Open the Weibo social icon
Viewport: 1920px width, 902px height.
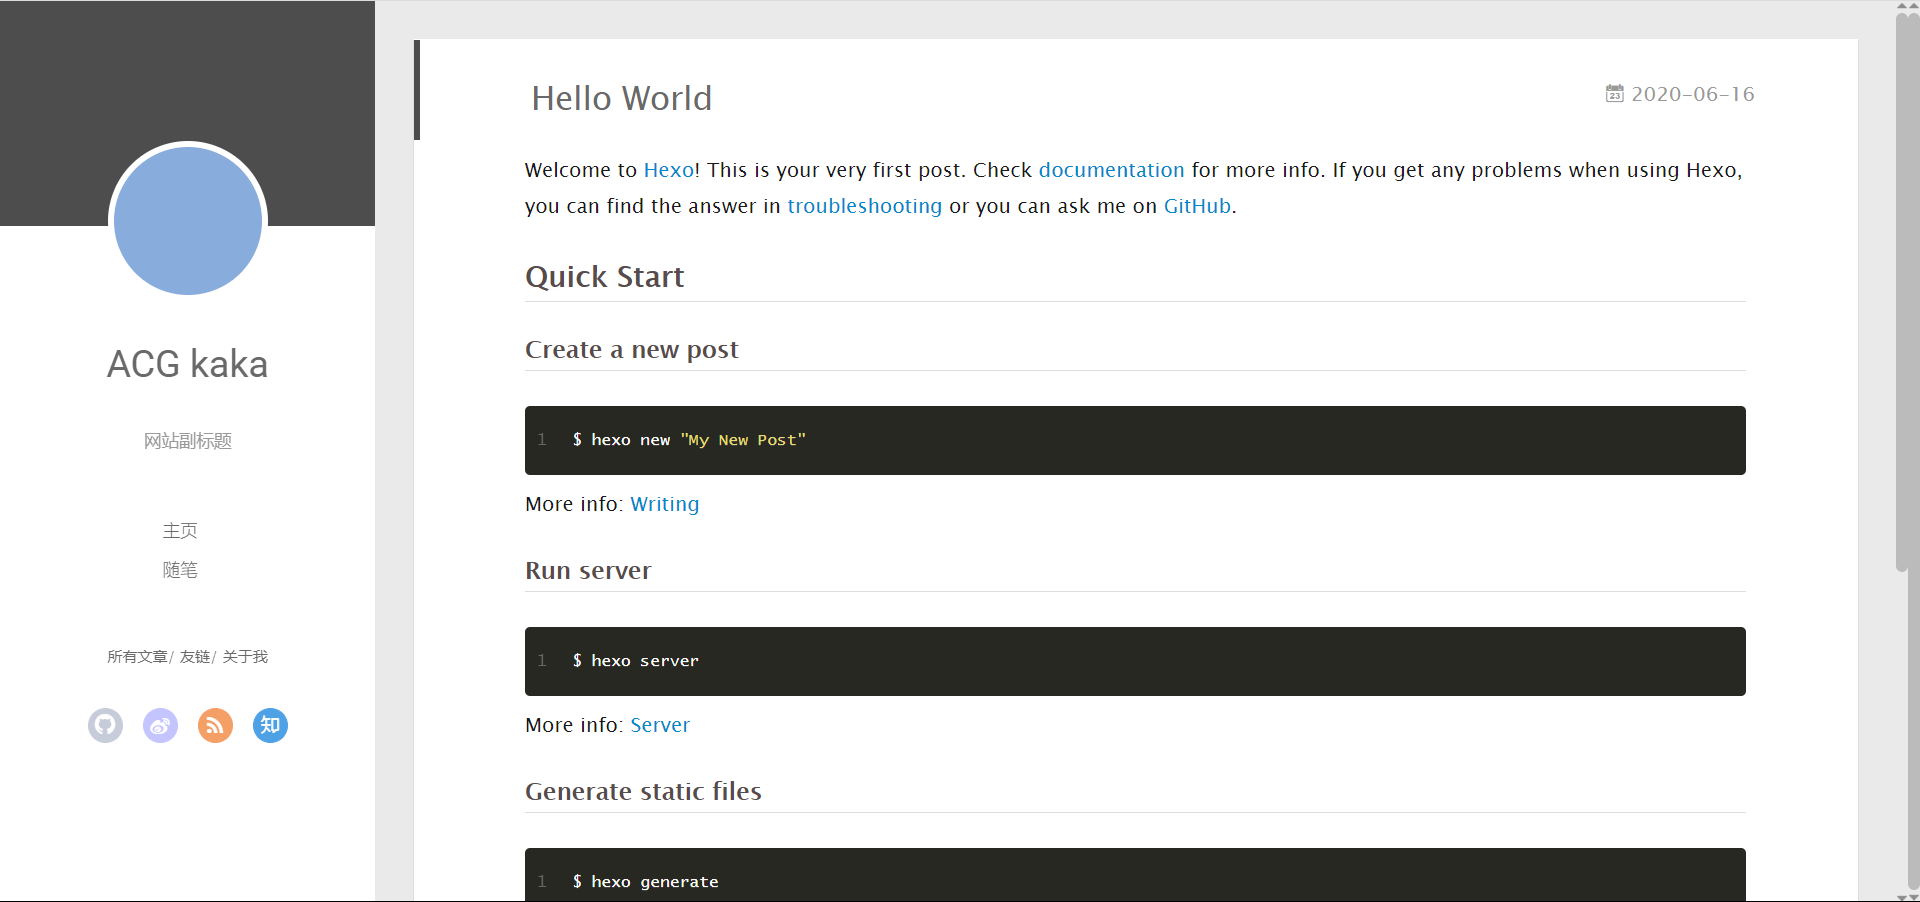point(160,725)
